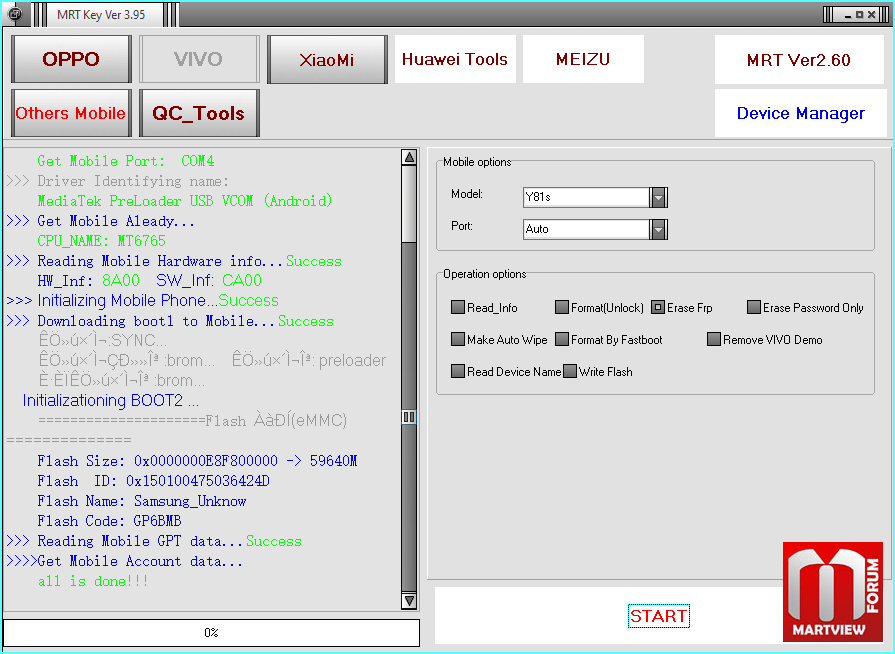Click log line 'Initializationing BOOT2 ...'

coord(111,401)
